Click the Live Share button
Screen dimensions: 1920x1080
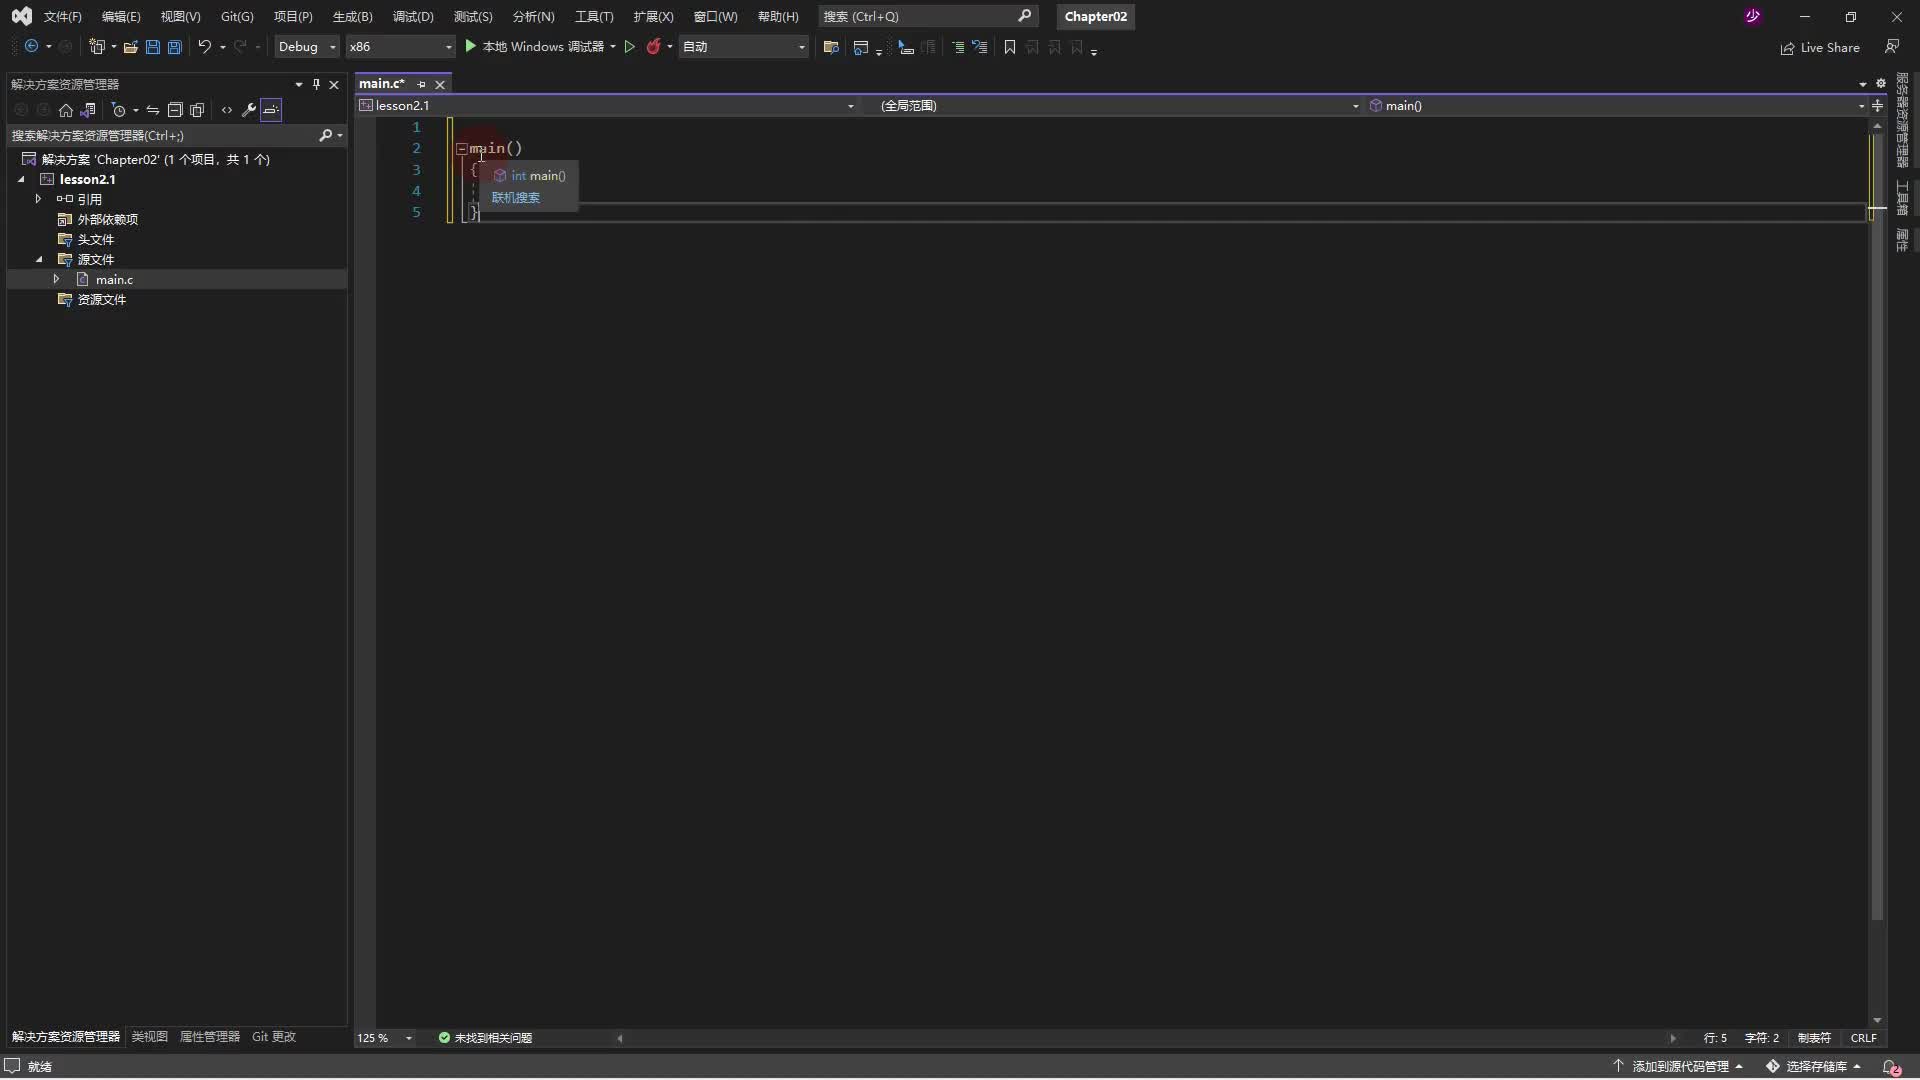(x=1820, y=47)
